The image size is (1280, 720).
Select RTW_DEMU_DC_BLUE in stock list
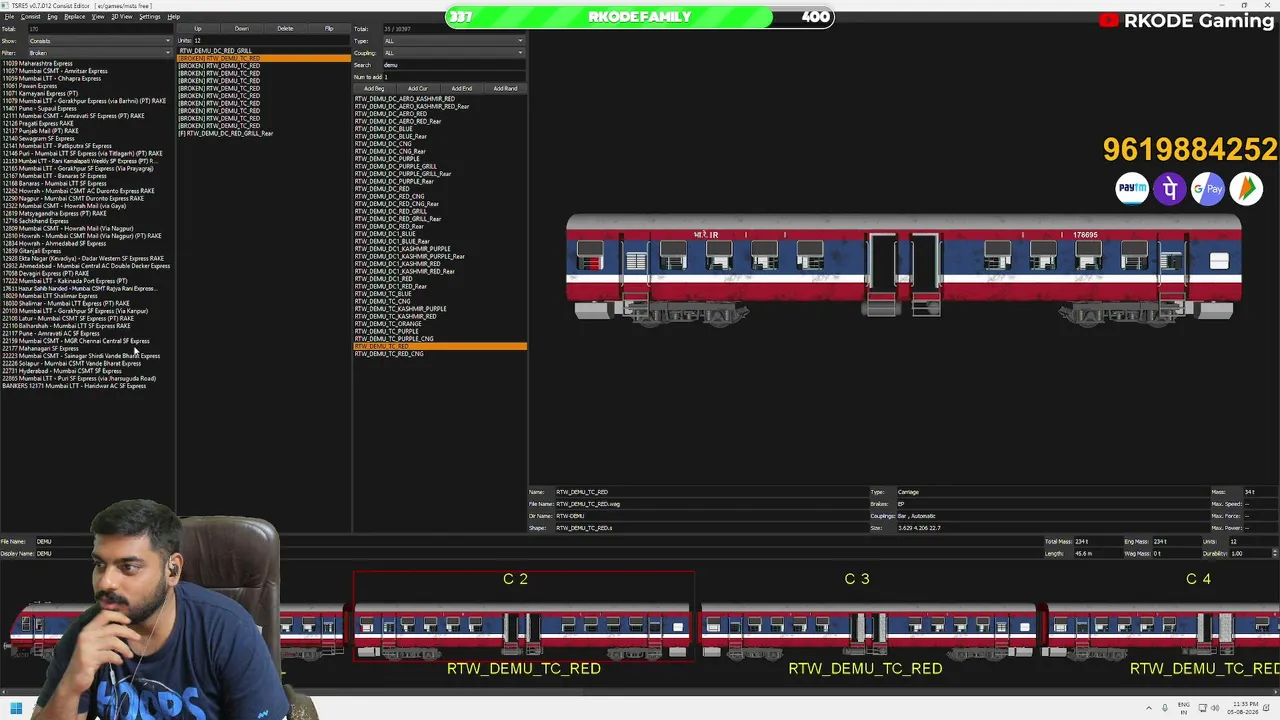point(384,129)
